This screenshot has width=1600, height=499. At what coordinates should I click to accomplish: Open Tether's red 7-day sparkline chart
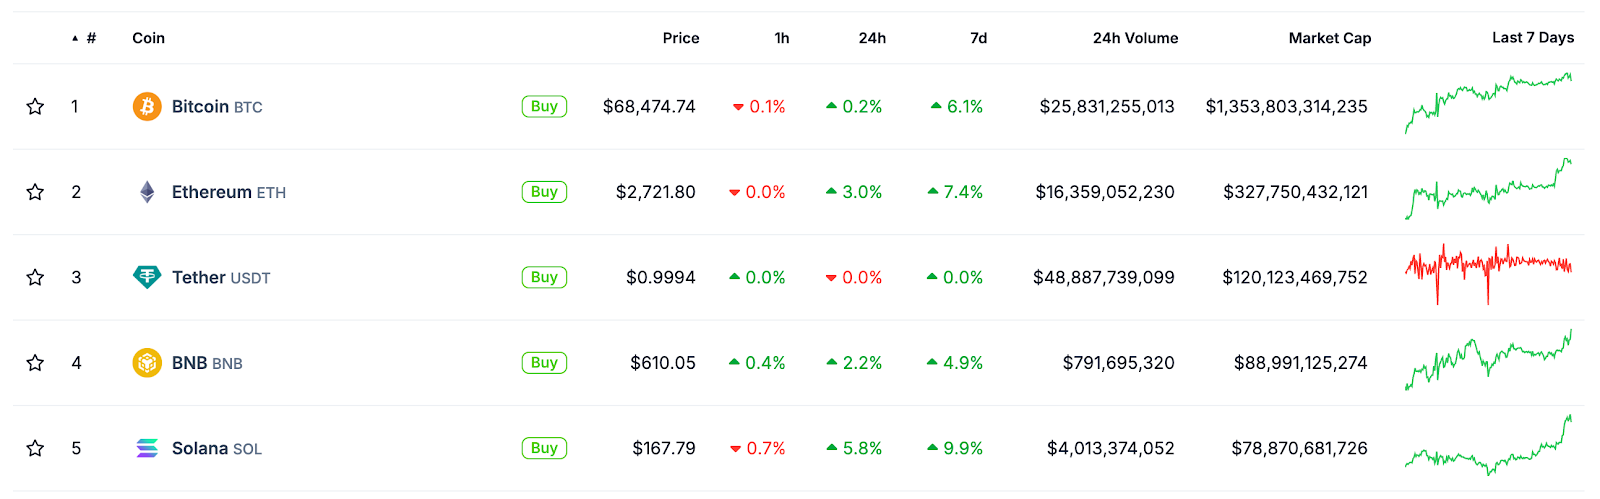pos(1488,272)
